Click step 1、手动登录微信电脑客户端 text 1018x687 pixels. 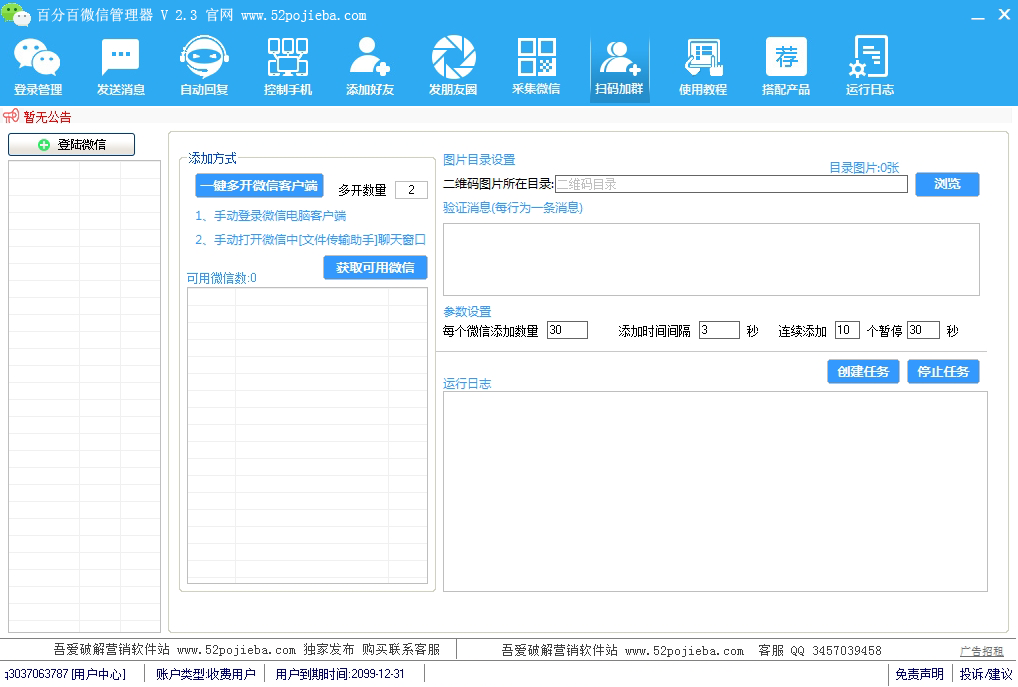[x=271, y=216]
